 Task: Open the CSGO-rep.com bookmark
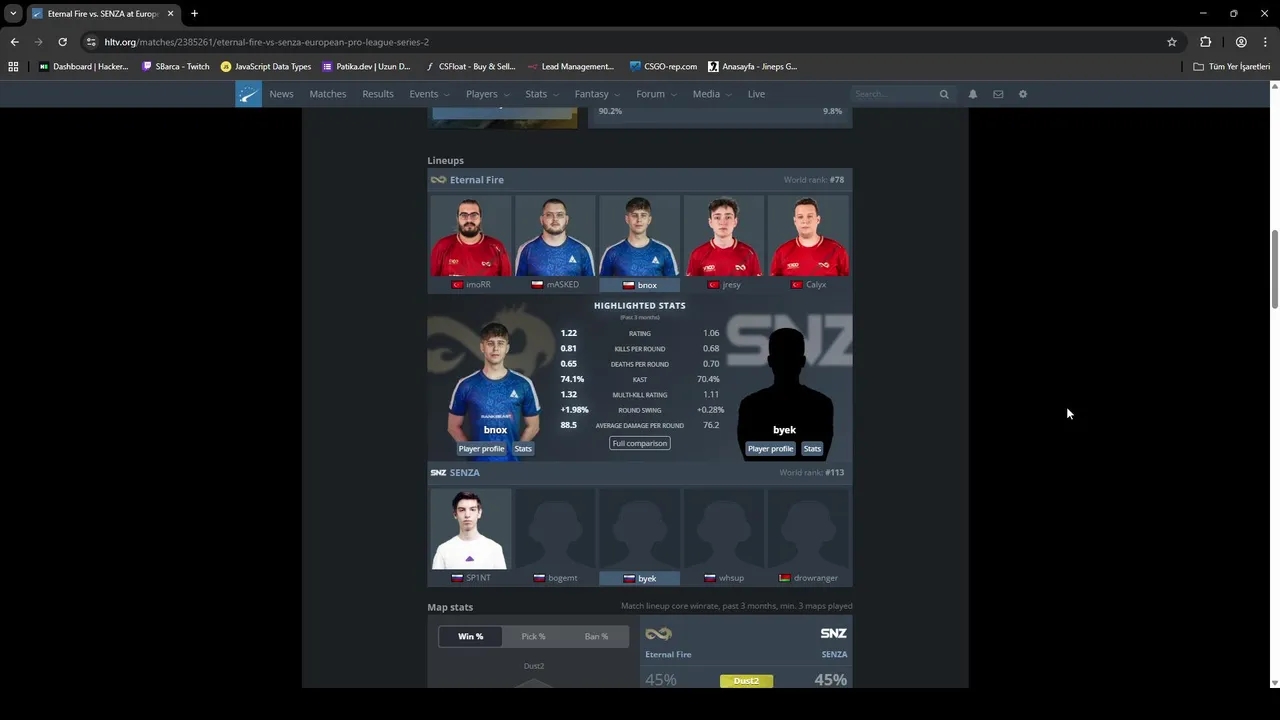pyautogui.click(x=663, y=67)
